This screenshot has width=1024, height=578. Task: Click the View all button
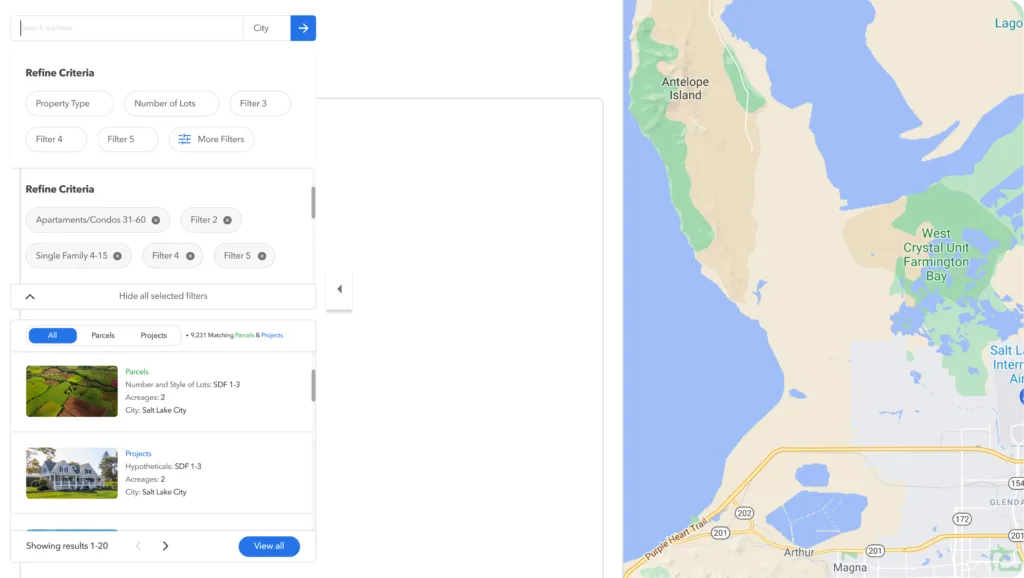pos(269,546)
